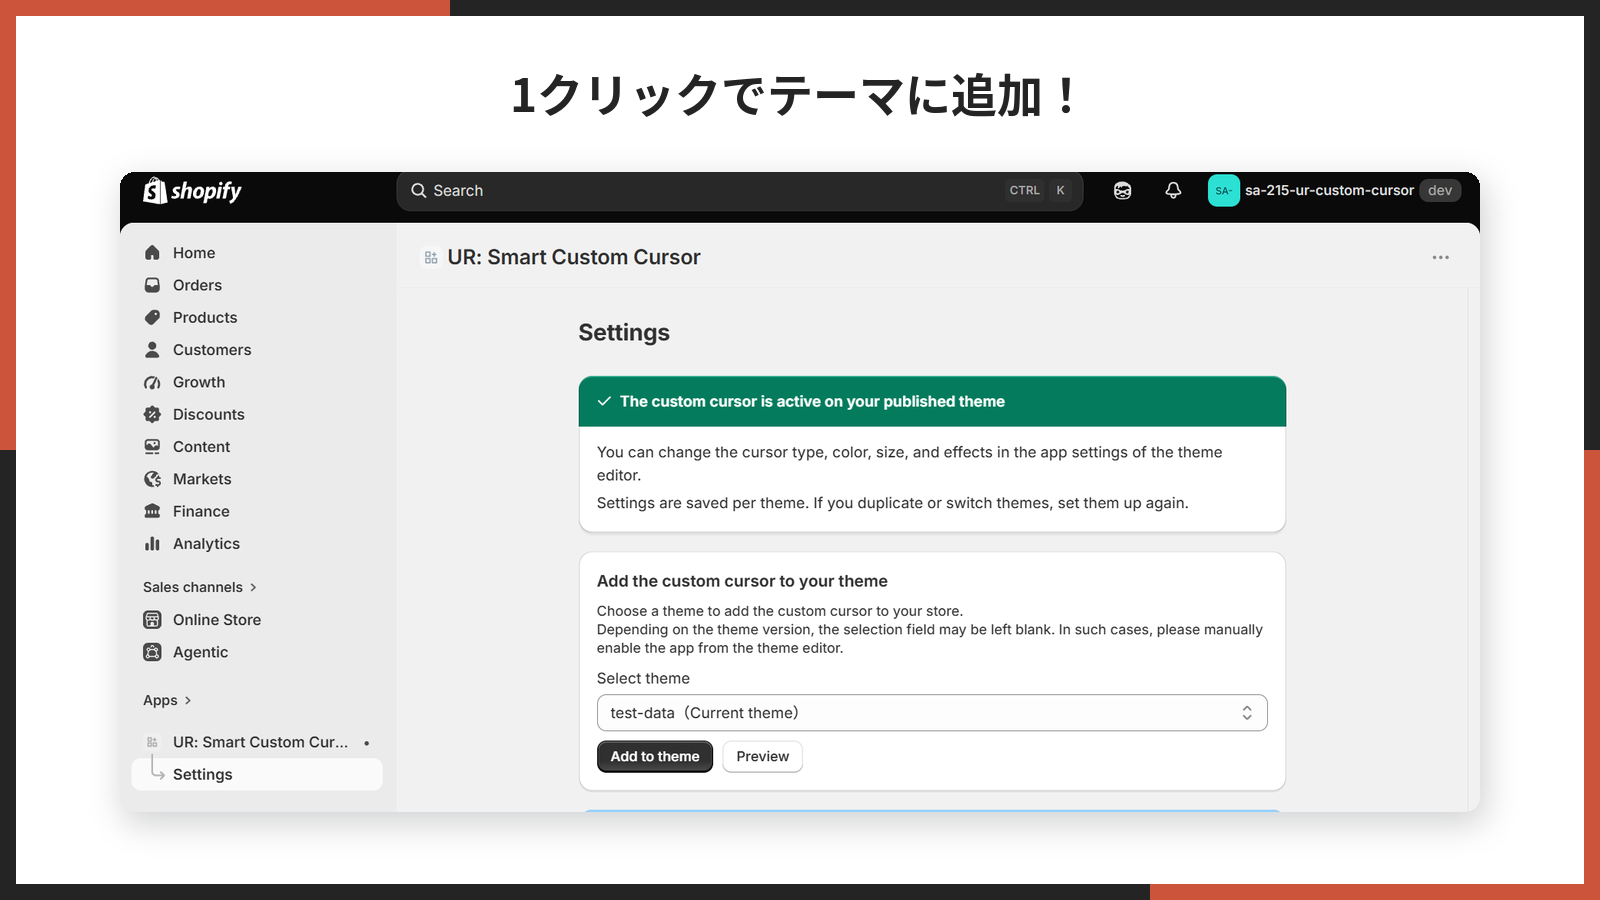Click the CTRL K shortcut hint

click(x=1039, y=191)
